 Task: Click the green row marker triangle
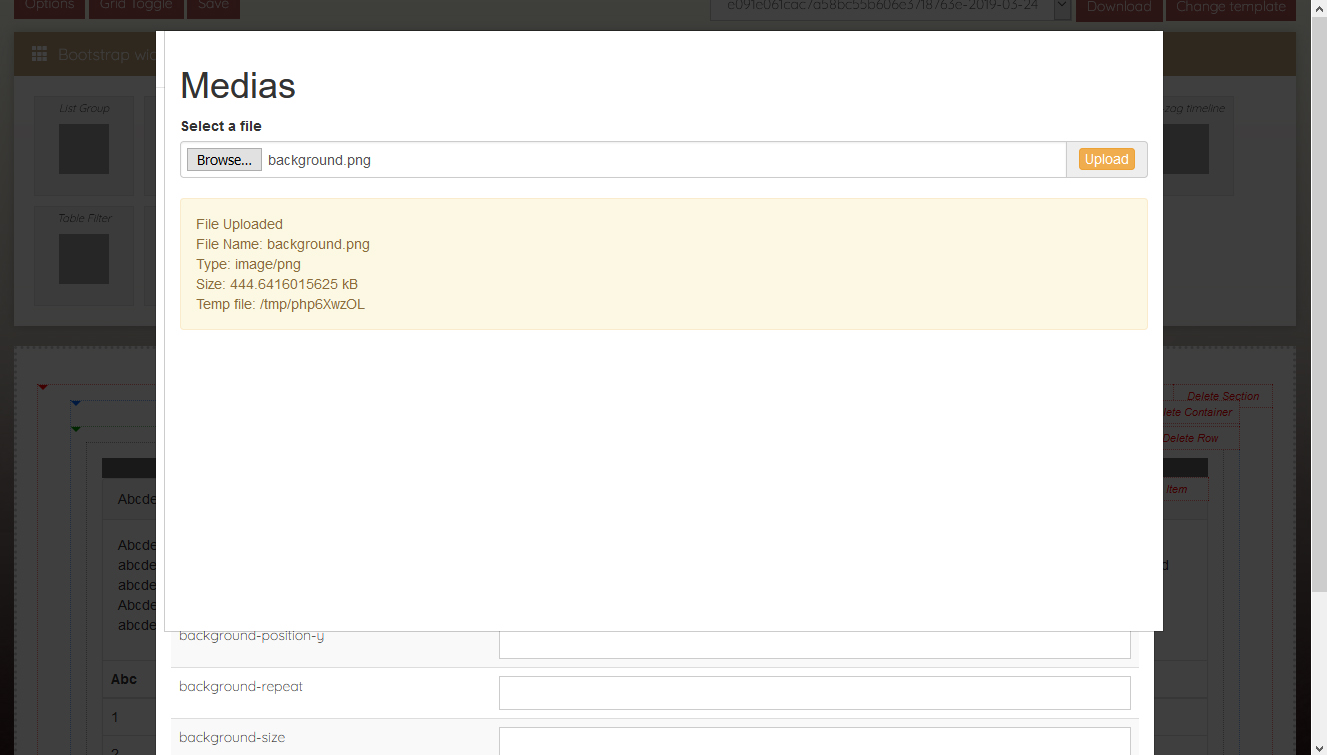point(75,429)
